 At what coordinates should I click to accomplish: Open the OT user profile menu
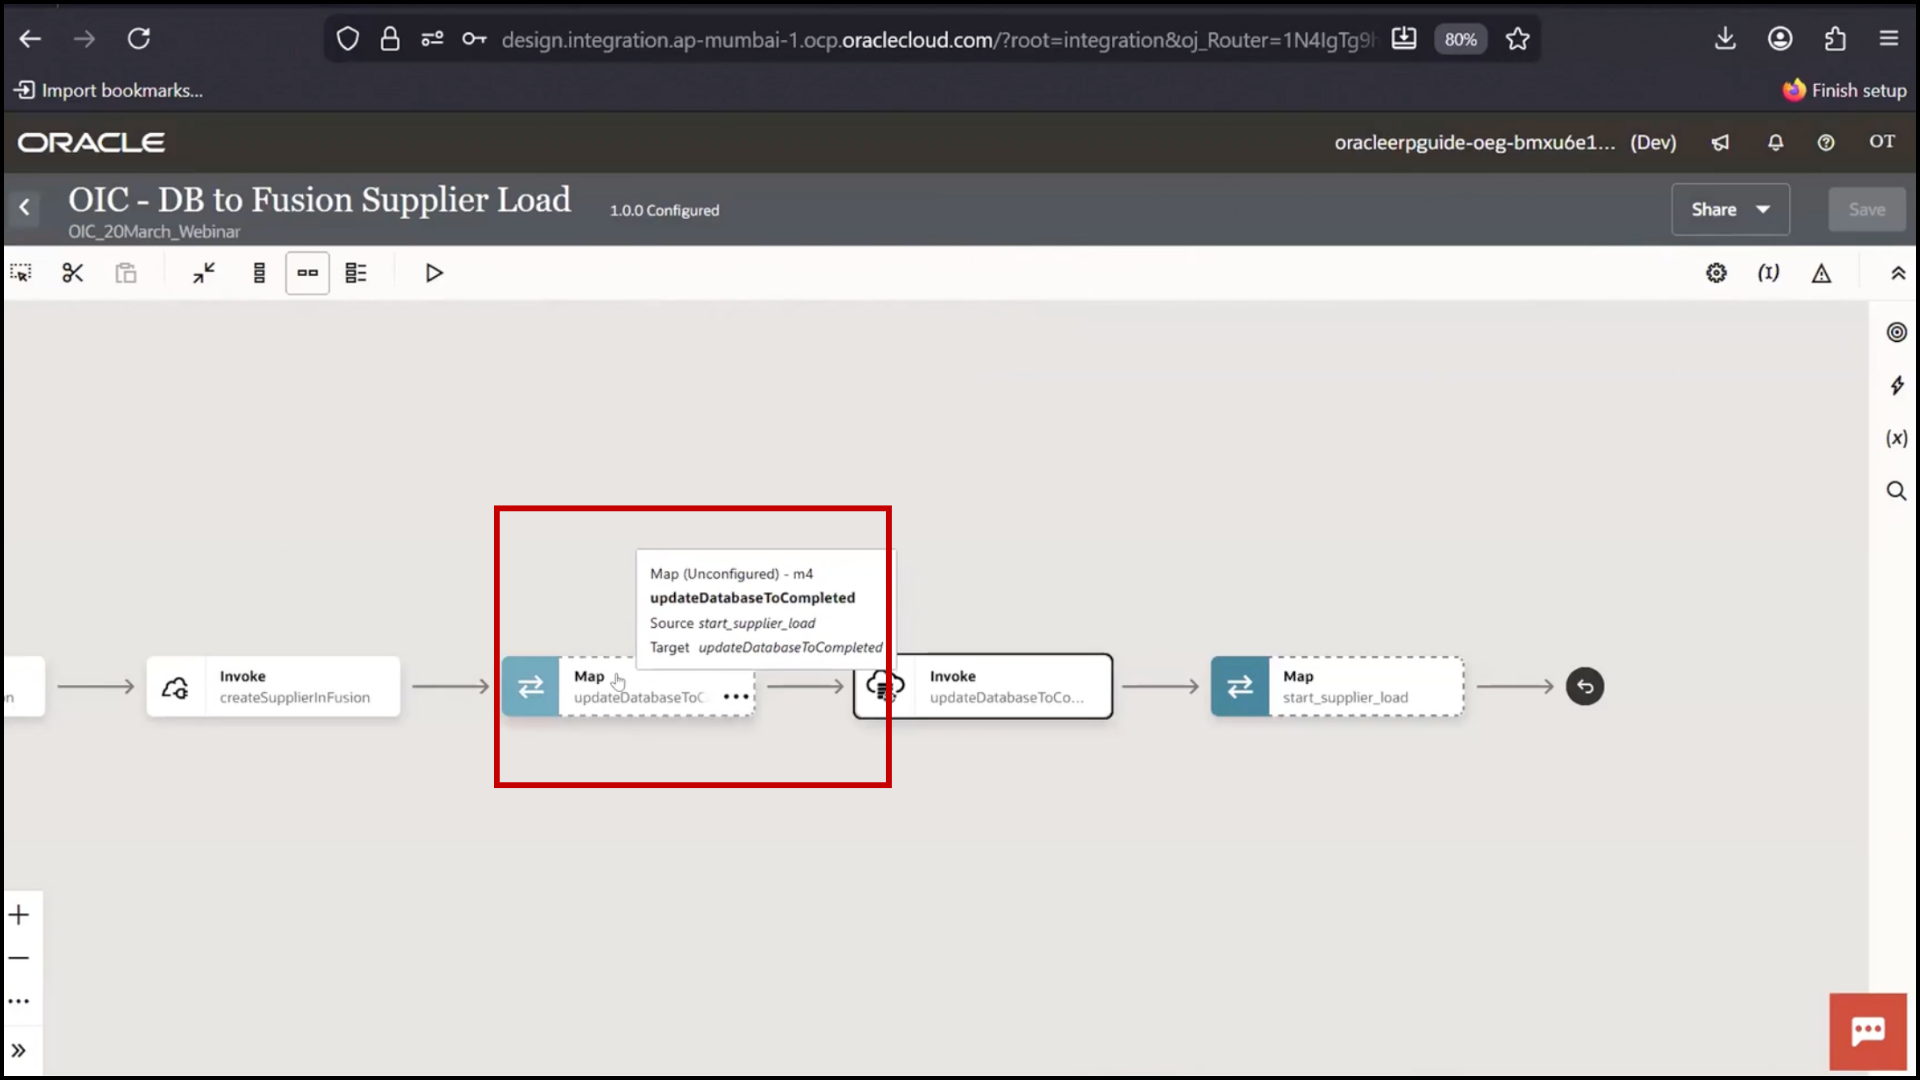(x=1882, y=142)
